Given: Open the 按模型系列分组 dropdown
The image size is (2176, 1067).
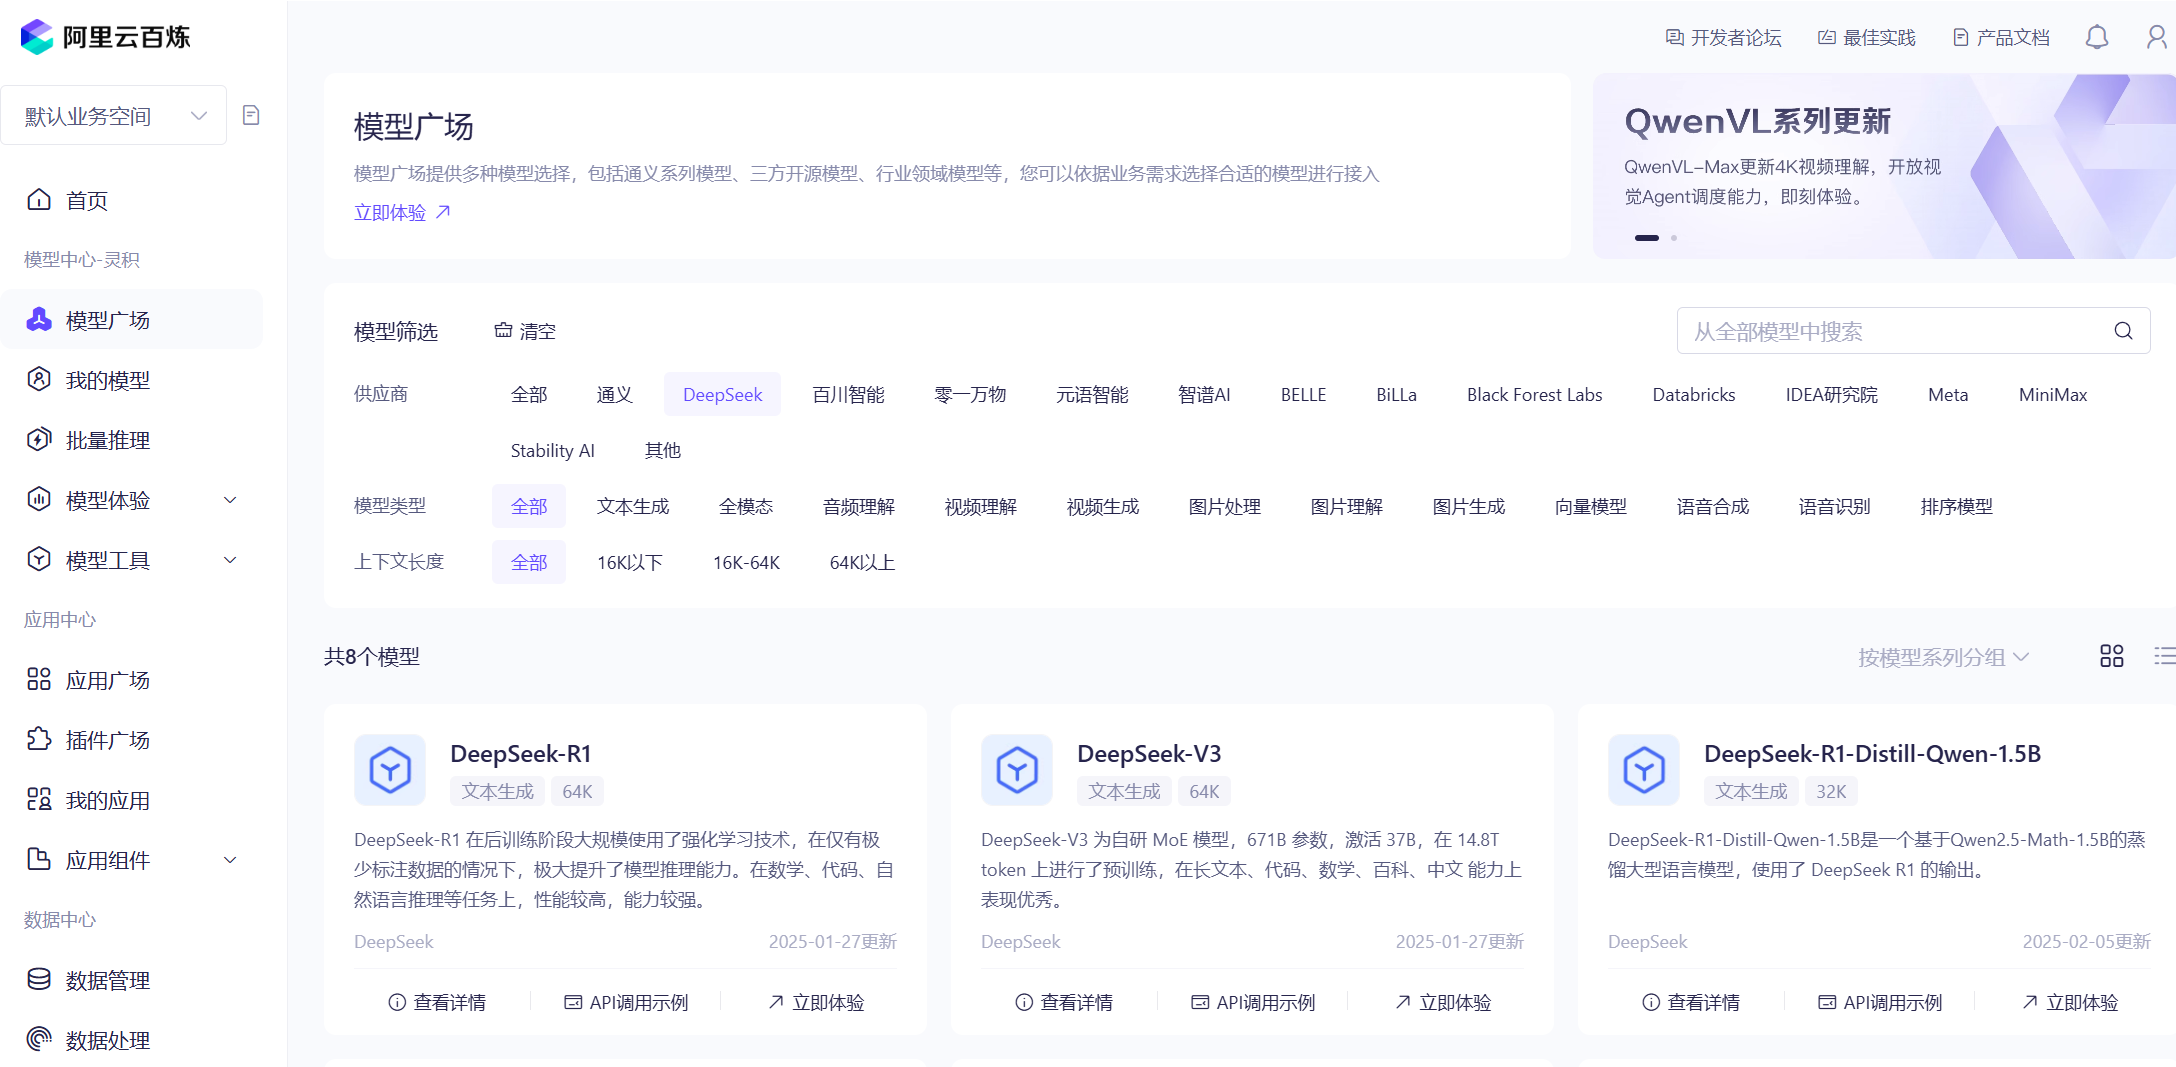Looking at the screenshot, I should click(1943, 657).
